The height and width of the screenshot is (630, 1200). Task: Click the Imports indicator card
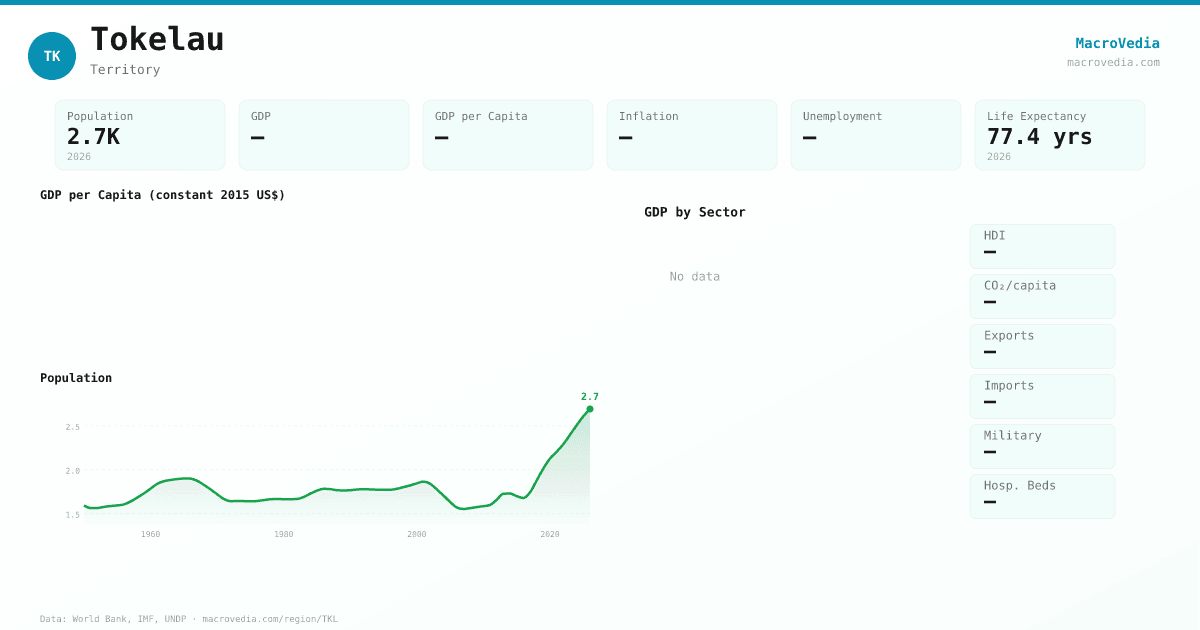pos(1042,396)
